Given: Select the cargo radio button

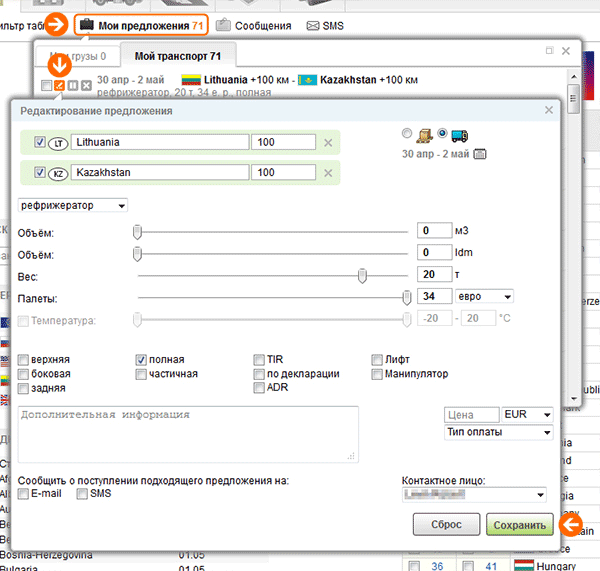Looking at the screenshot, I should 406,135.
